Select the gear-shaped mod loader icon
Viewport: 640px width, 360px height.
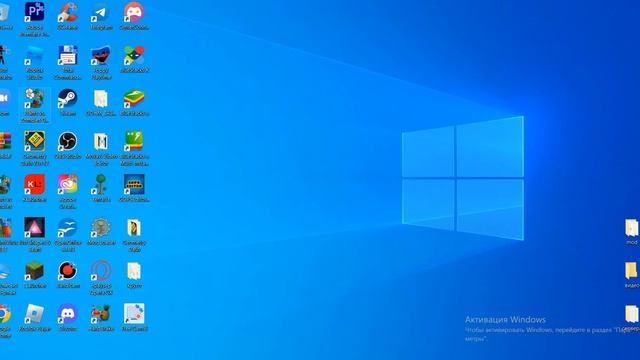point(101,227)
